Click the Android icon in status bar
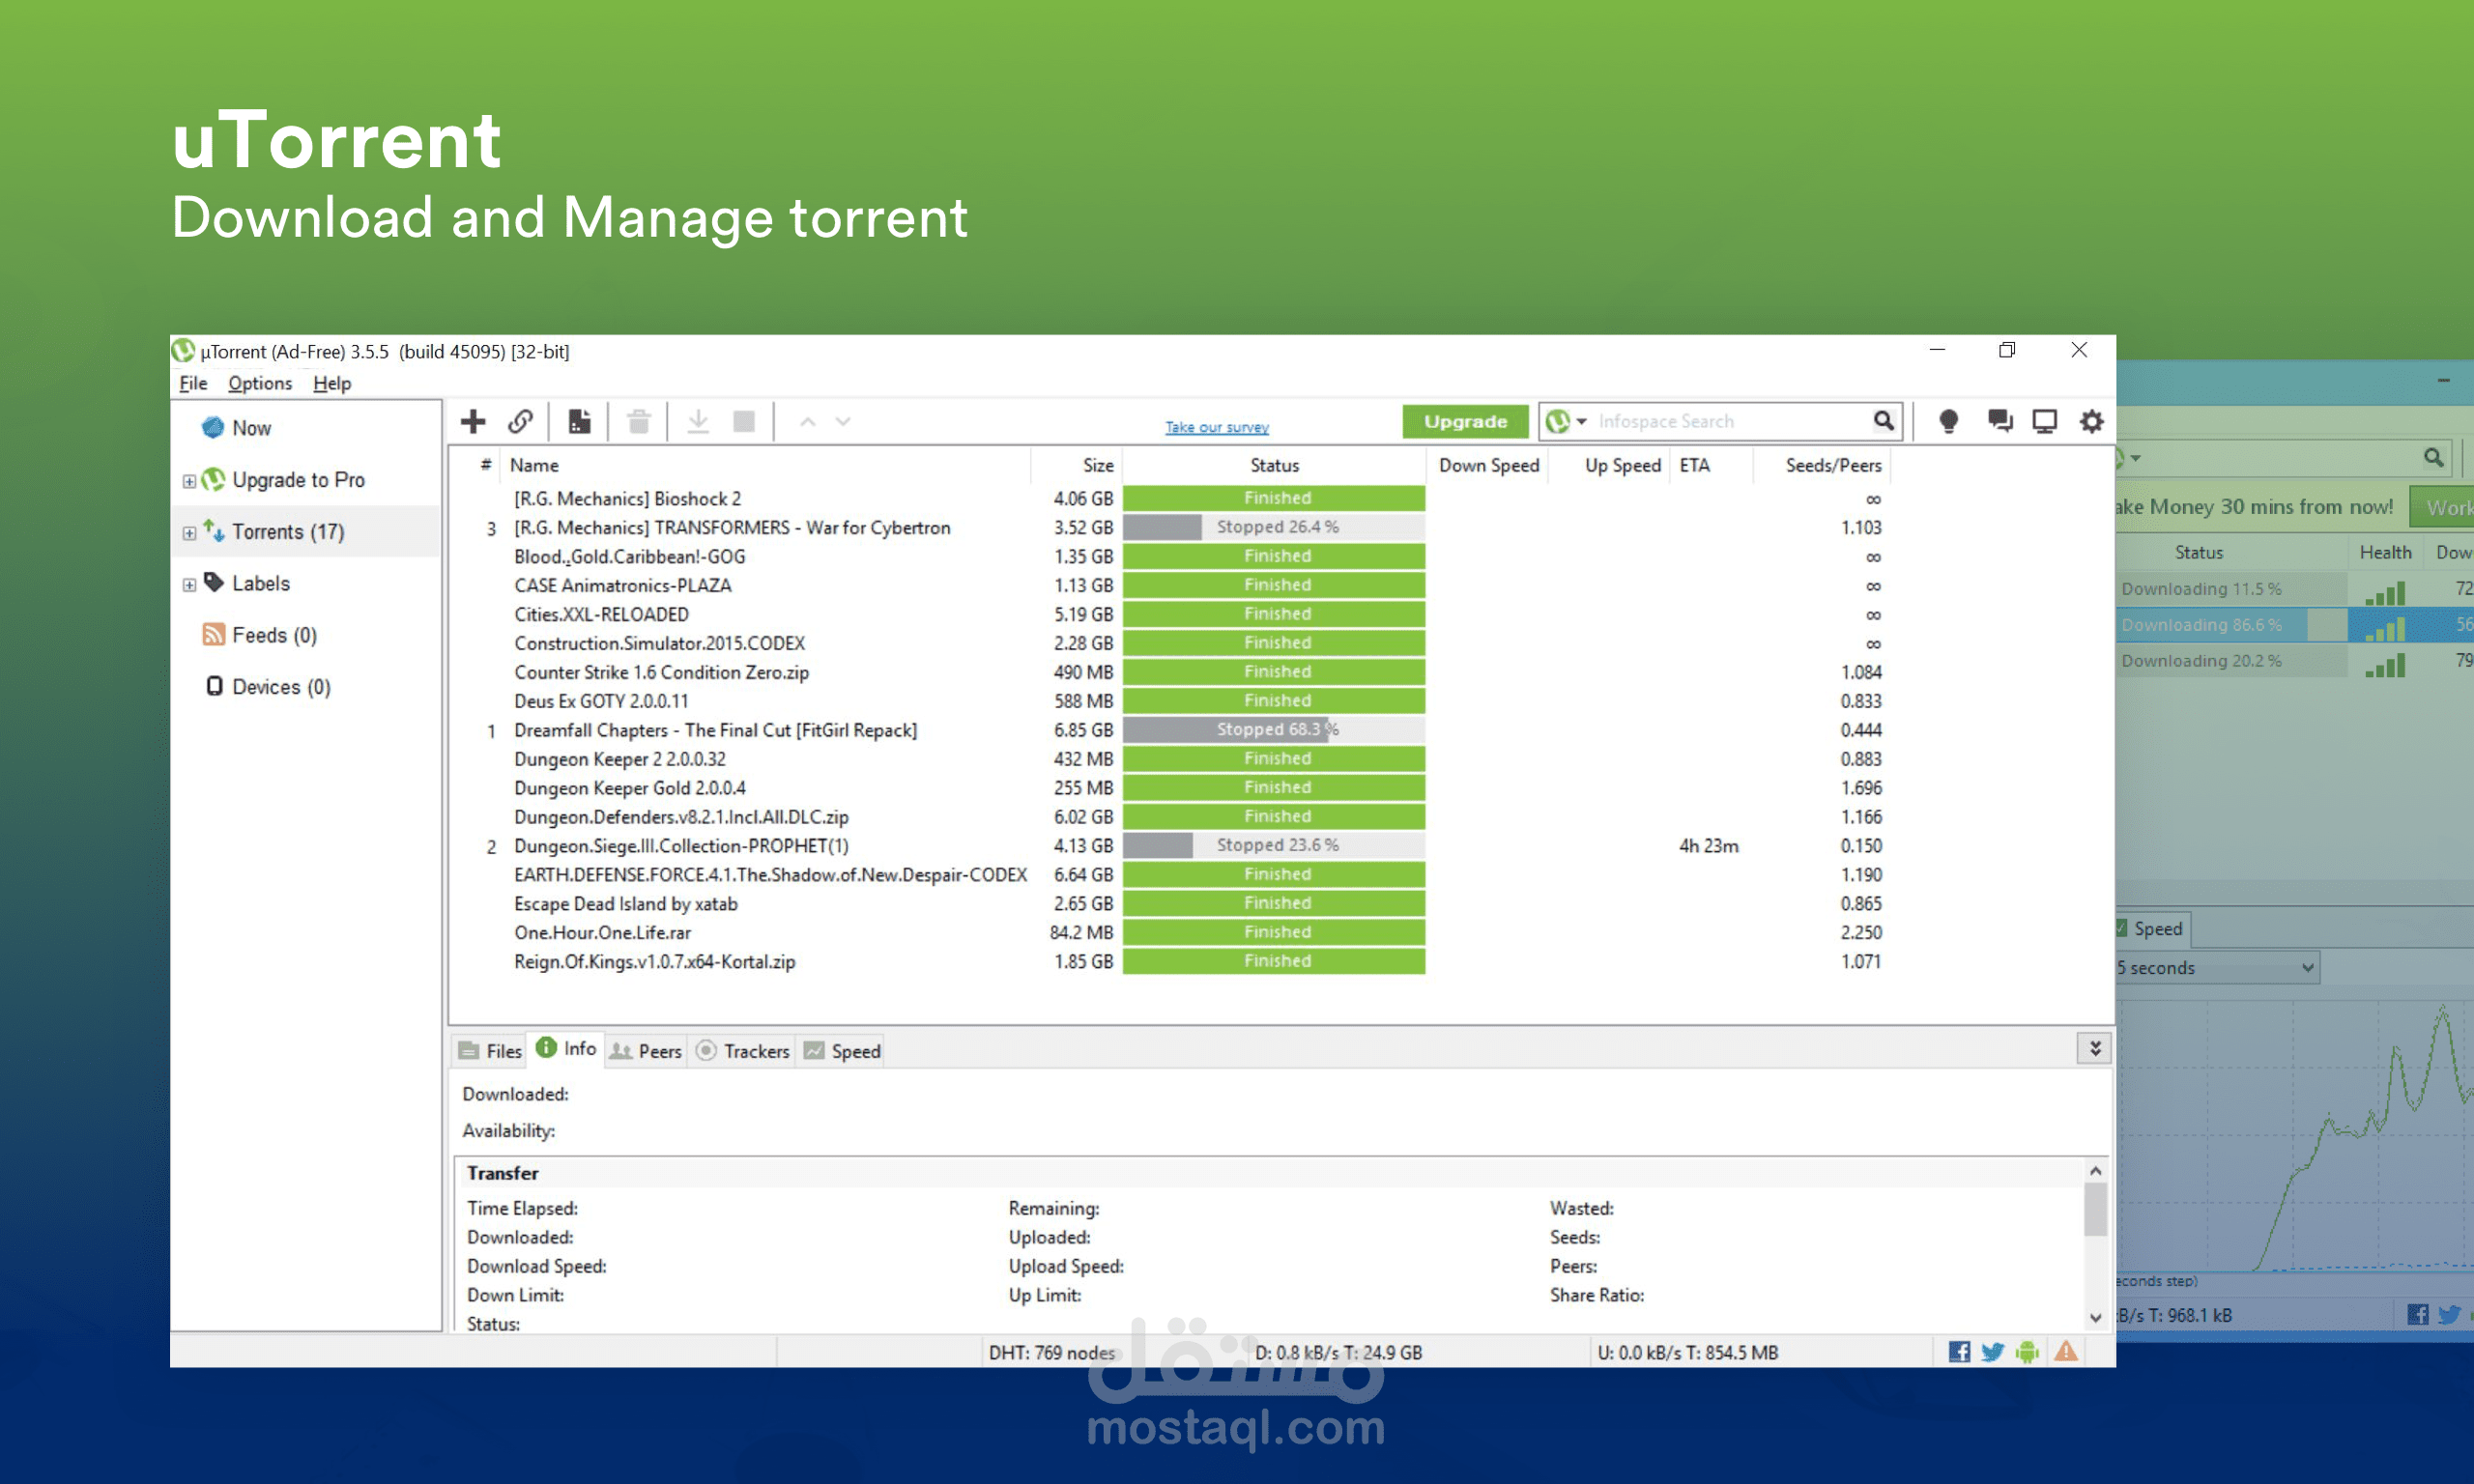Image resolution: width=2474 pixels, height=1484 pixels. click(2027, 1352)
